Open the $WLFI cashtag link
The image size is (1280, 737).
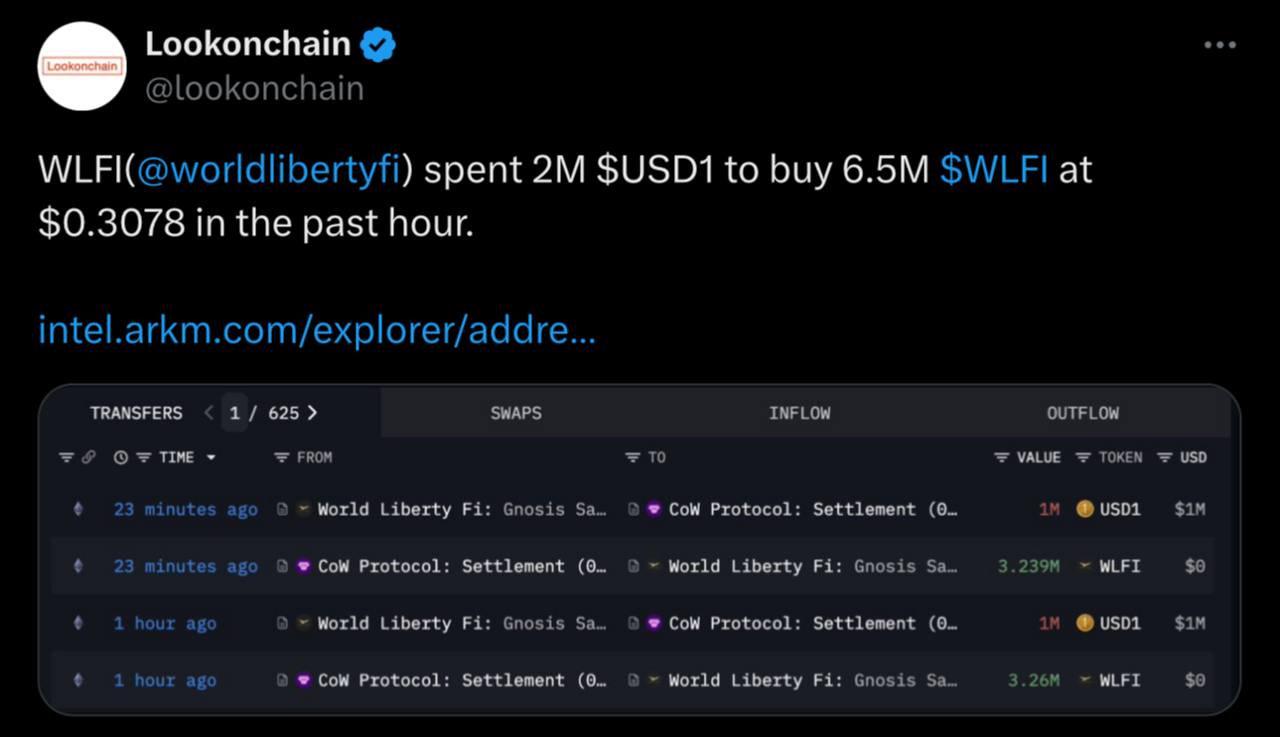point(994,170)
